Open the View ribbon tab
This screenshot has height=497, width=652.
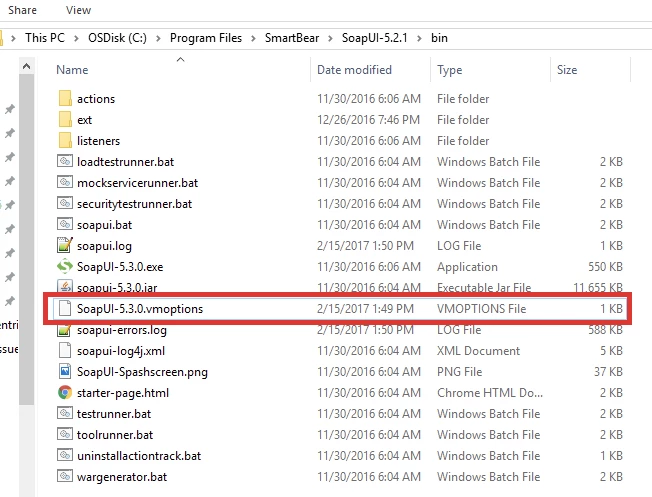[x=78, y=10]
